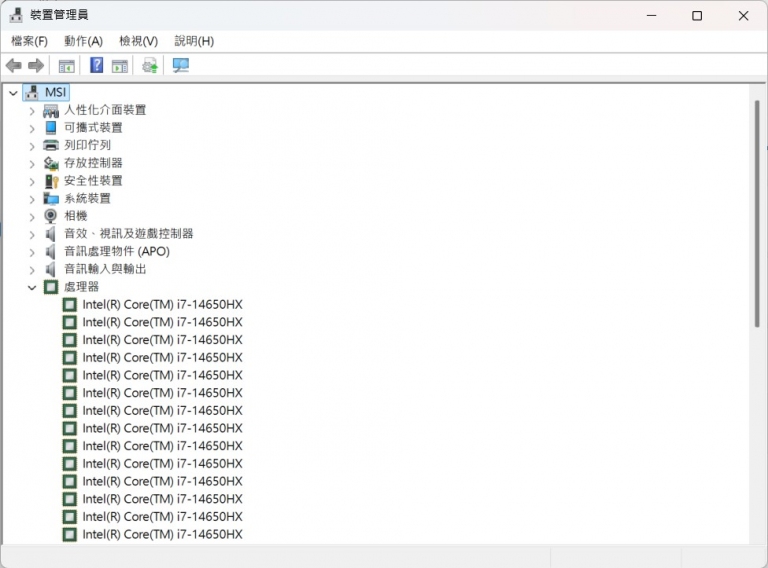This screenshot has height=568, width=768.
Task: Open the 說明(H) menu
Action: [x=194, y=41]
